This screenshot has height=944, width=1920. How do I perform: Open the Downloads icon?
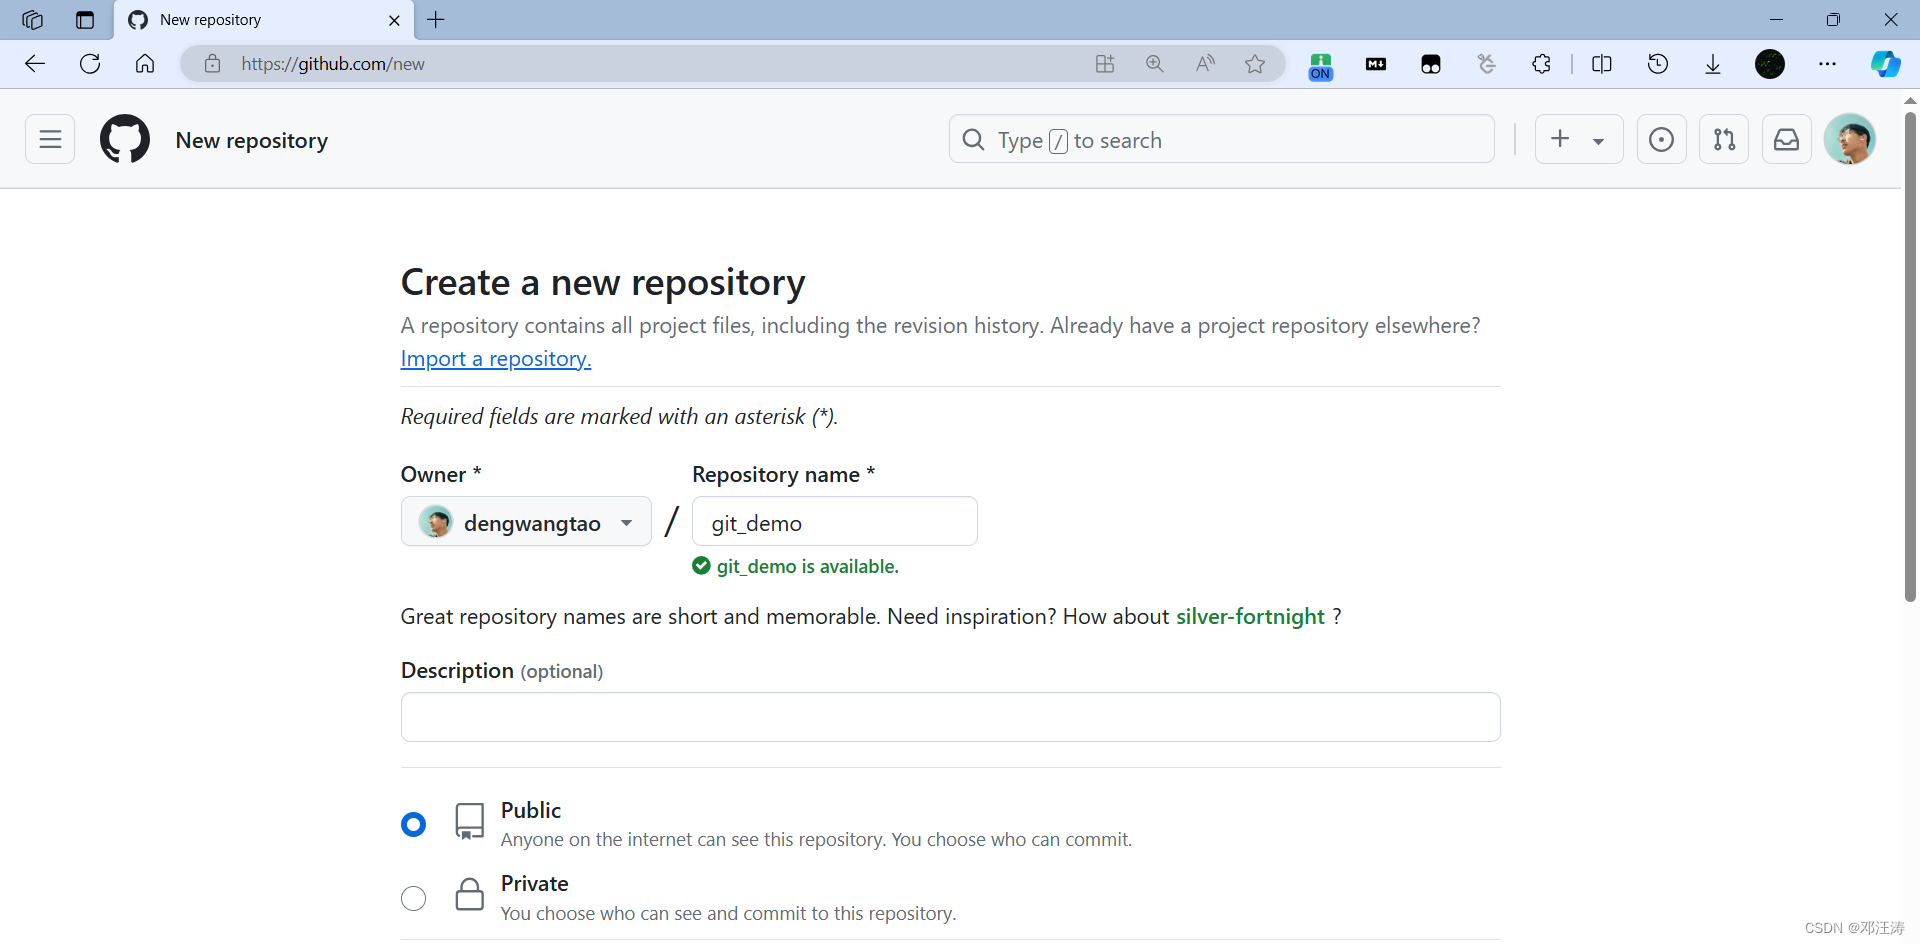pyautogui.click(x=1713, y=64)
